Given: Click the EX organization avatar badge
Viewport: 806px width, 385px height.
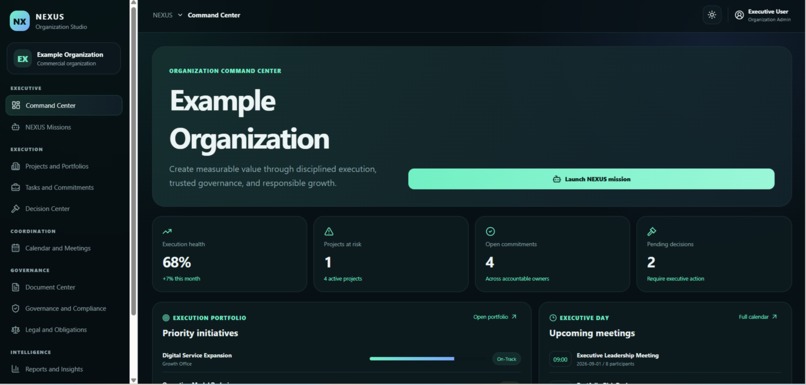Looking at the screenshot, I should [23, 59].
